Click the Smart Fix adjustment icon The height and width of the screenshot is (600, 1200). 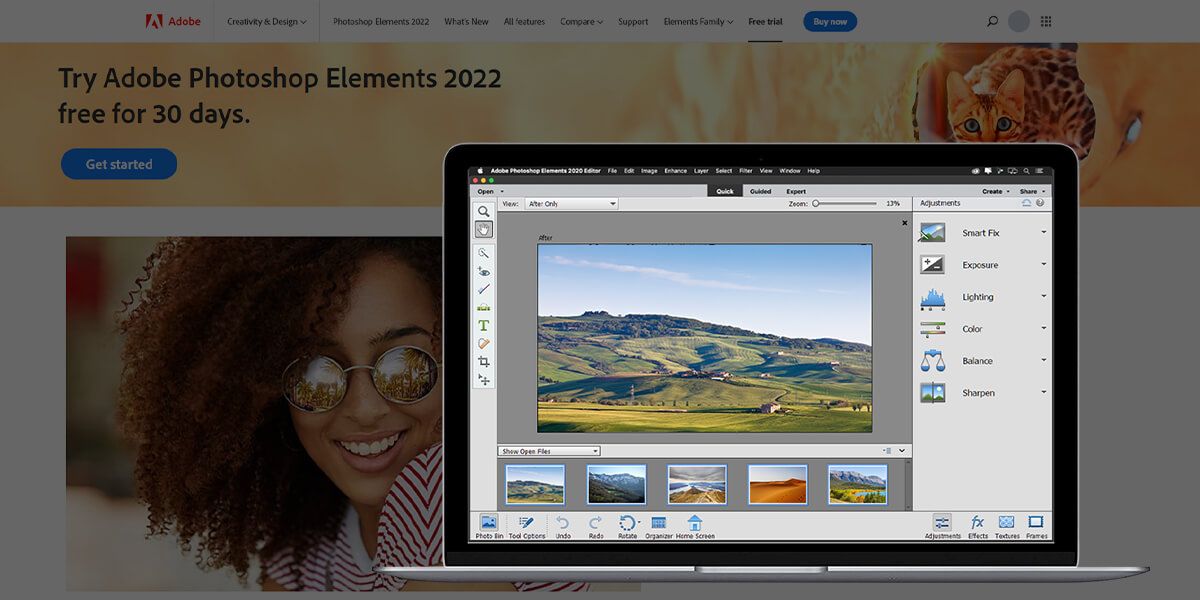click(x=932, y=233)
